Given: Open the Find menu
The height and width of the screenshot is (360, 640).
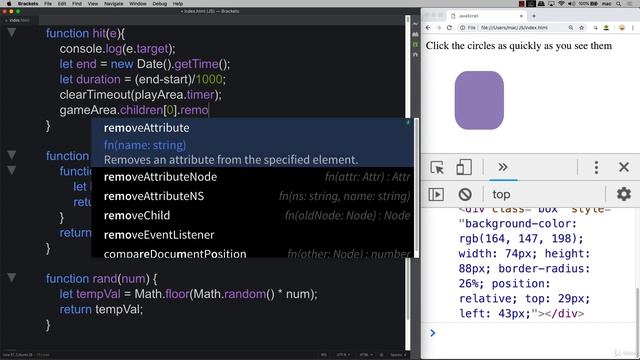Looking at the screenshot, I should point(77,4).
